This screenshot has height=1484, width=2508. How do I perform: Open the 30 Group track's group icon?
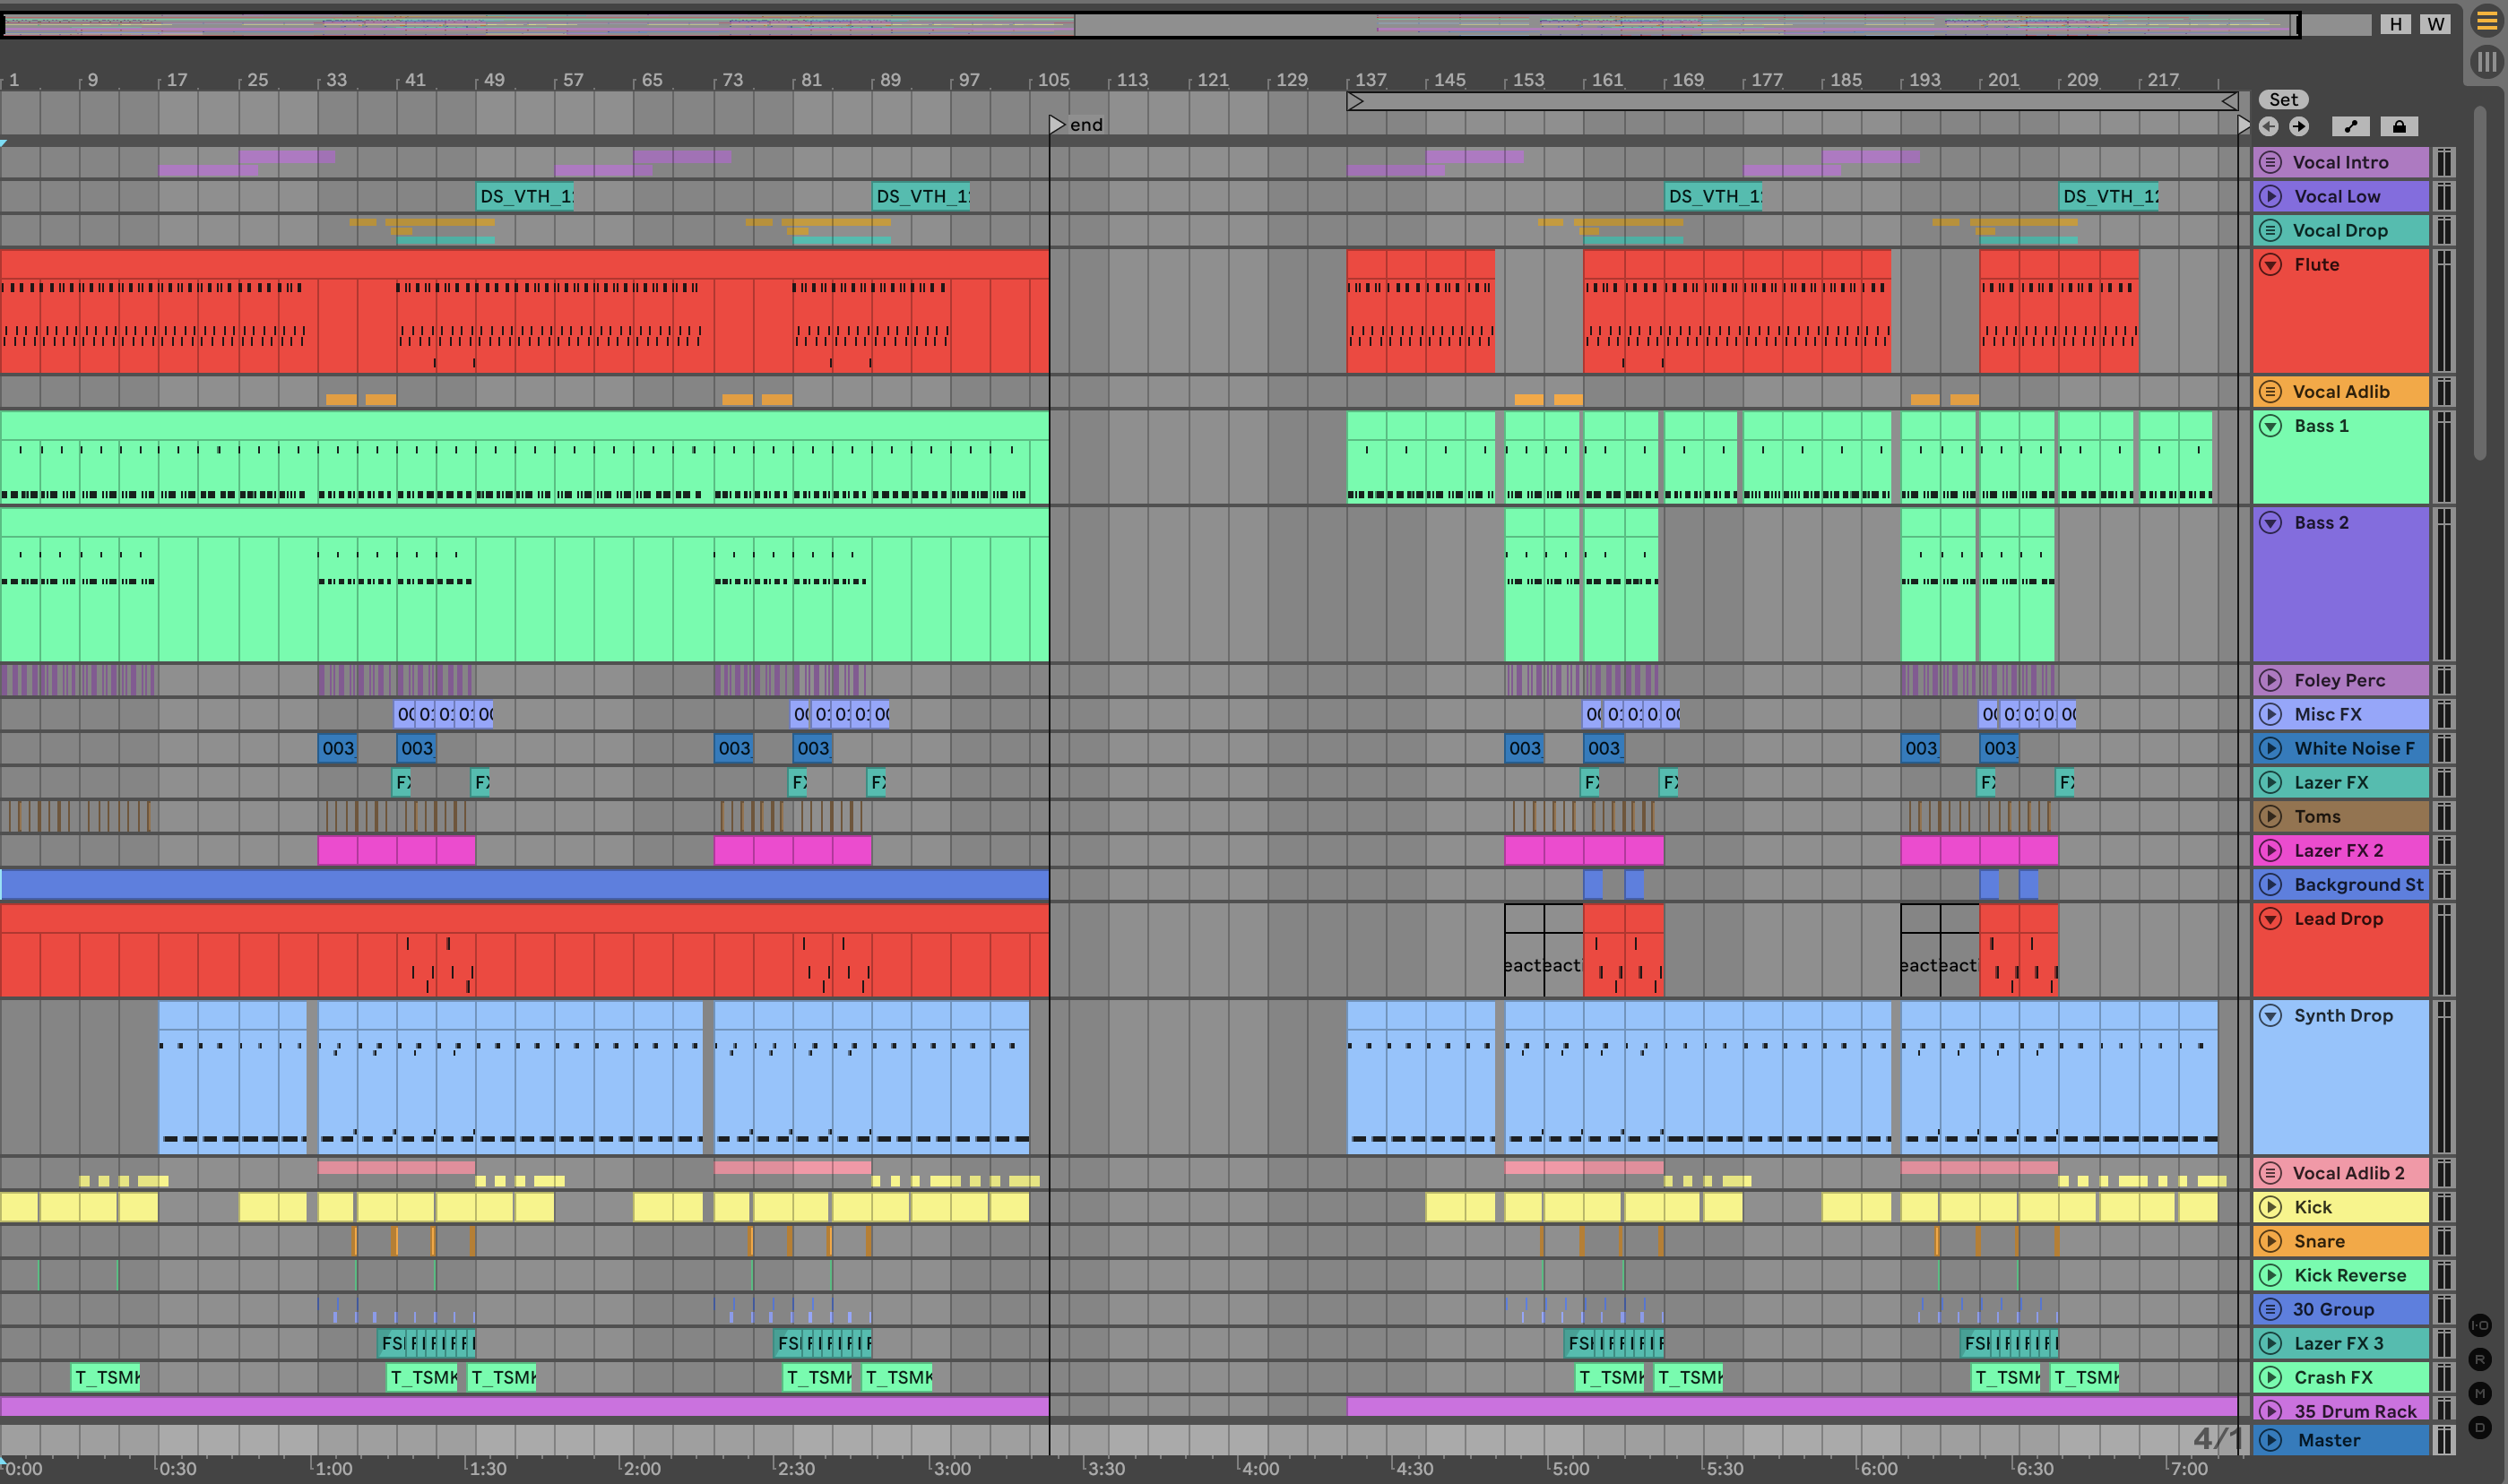[x=2270, y=1309]
